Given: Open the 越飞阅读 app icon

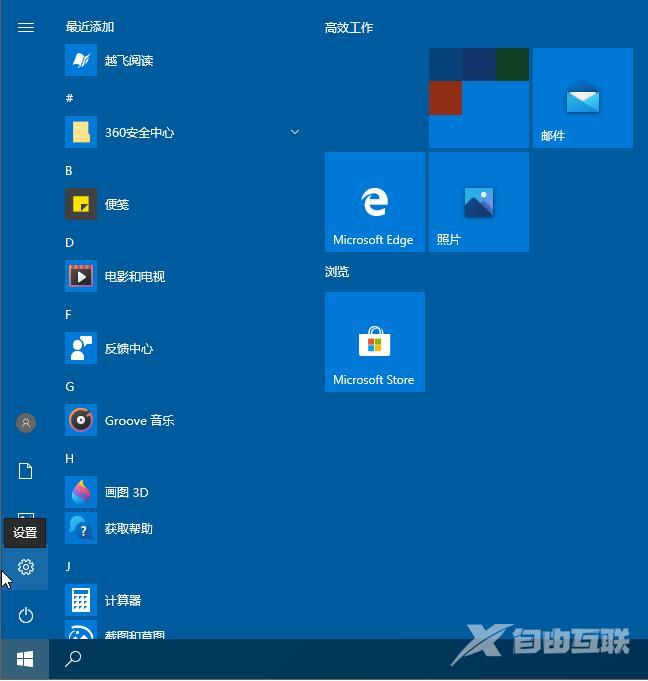Looking at the screenshot, I should tap(81, 60).
